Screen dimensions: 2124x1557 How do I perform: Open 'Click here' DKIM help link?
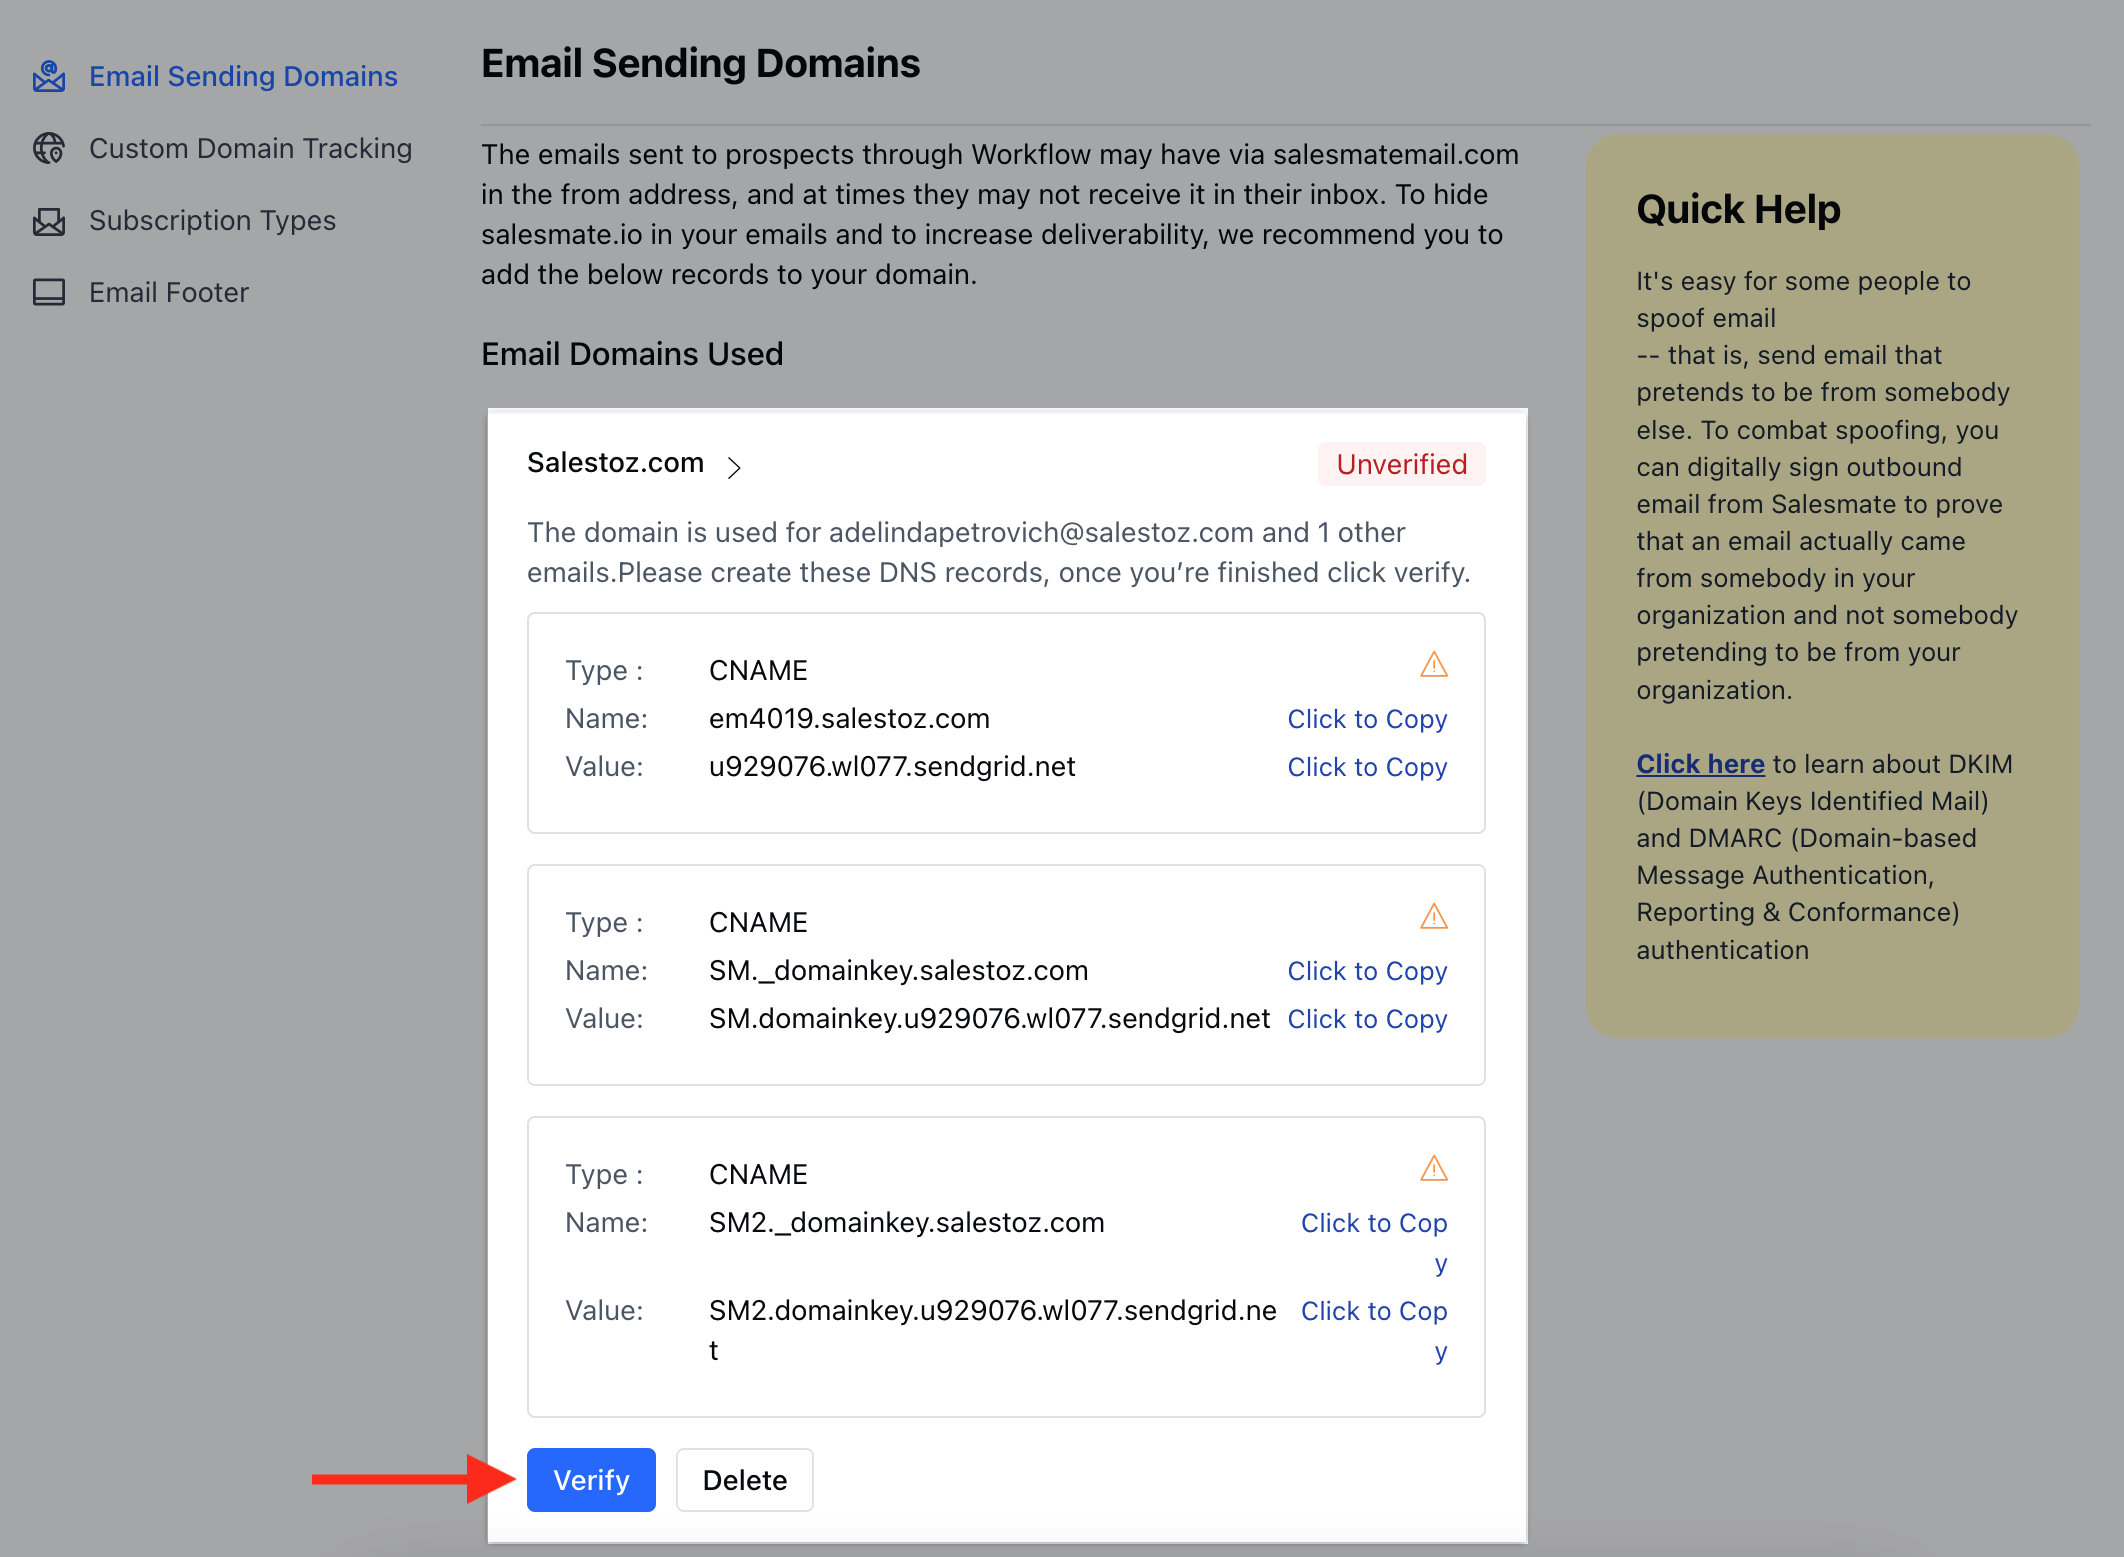pos(1699,764)
